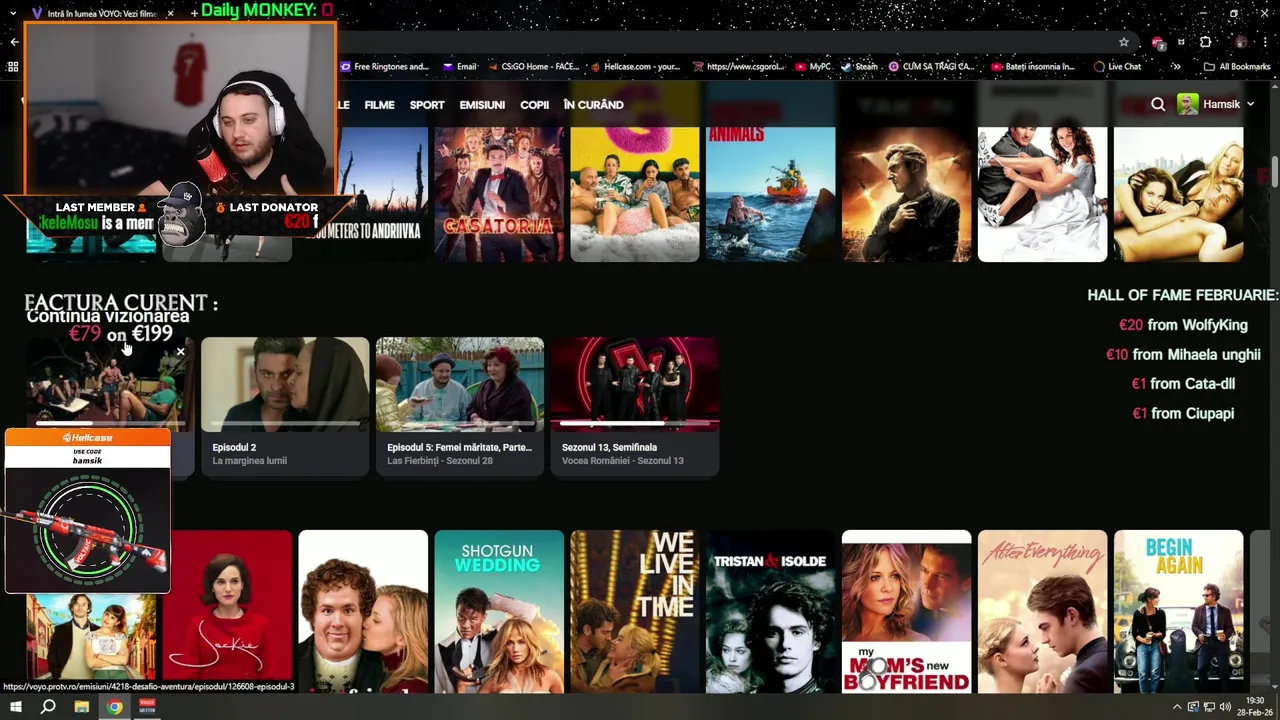1280x720 pixels.
Task: Open the Begin Again poster
Action: click(x=1179, y=611)
